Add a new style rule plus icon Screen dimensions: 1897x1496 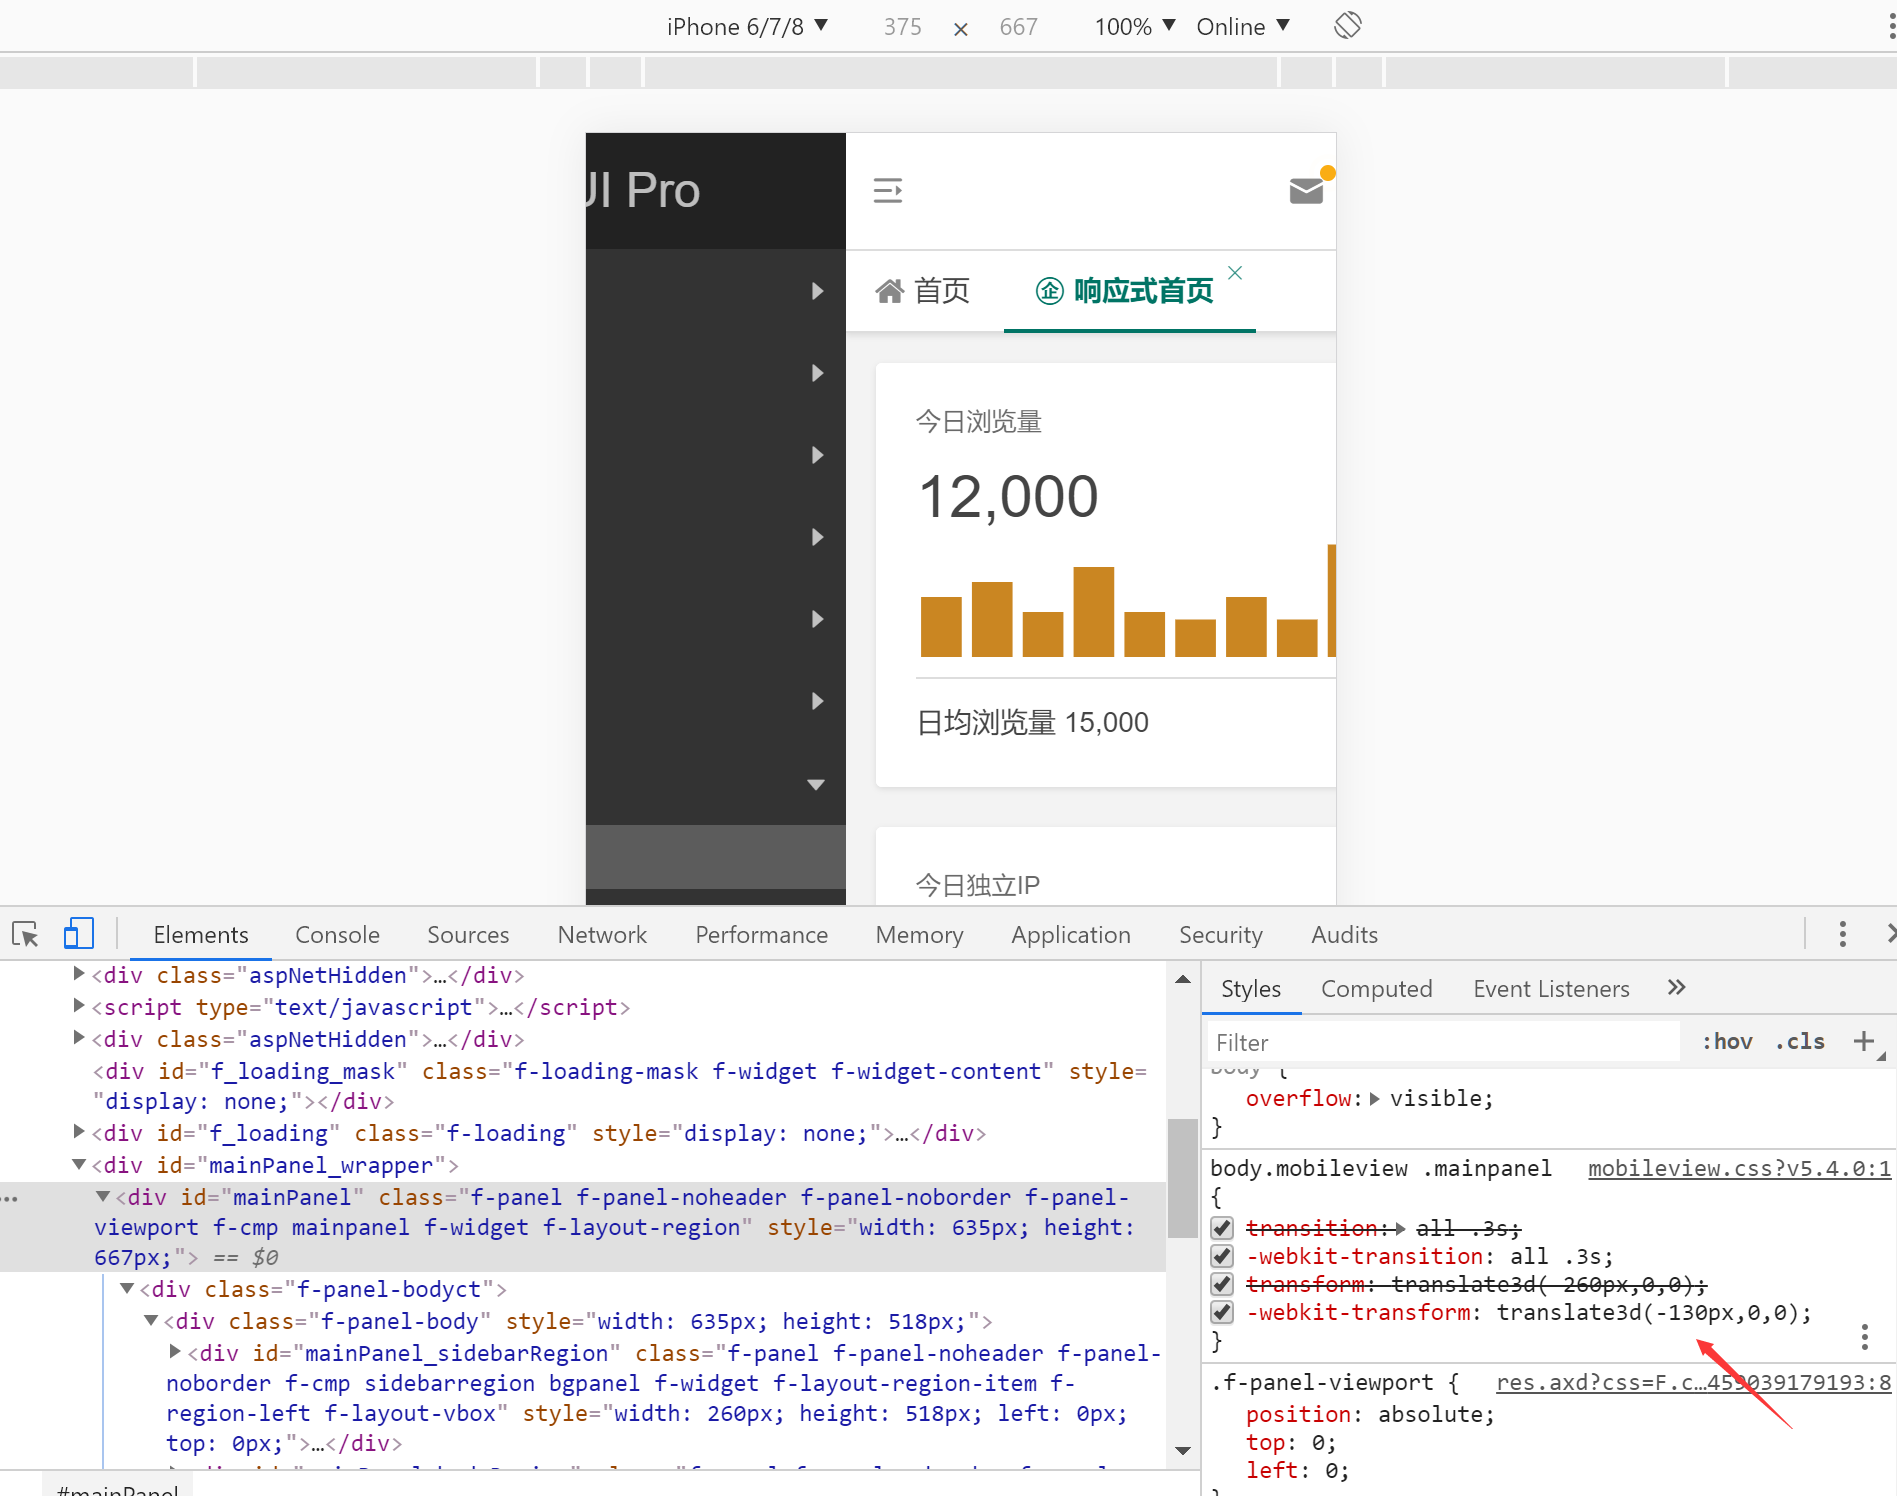(x=1863, y=1041)
